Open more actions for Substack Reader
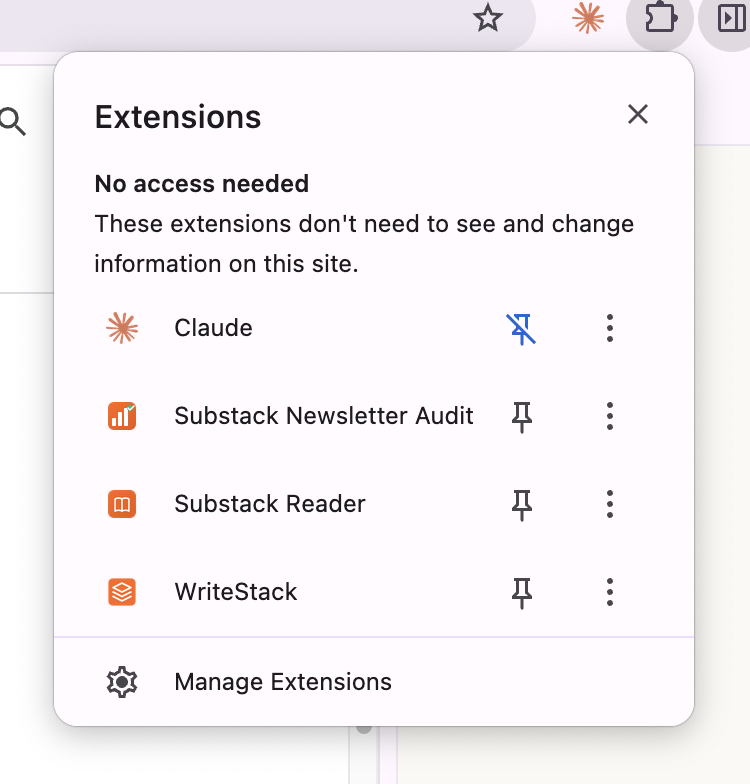The image size is (750, 784). pyautogui.click(x=610, y=504)
